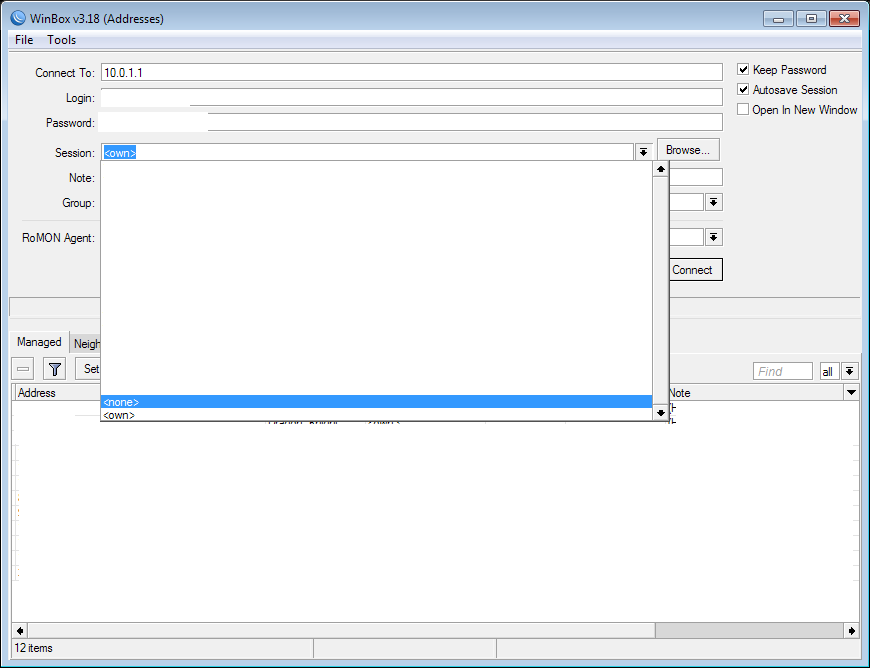
Task: Click the Browse... button
Action: pos(688,150)
